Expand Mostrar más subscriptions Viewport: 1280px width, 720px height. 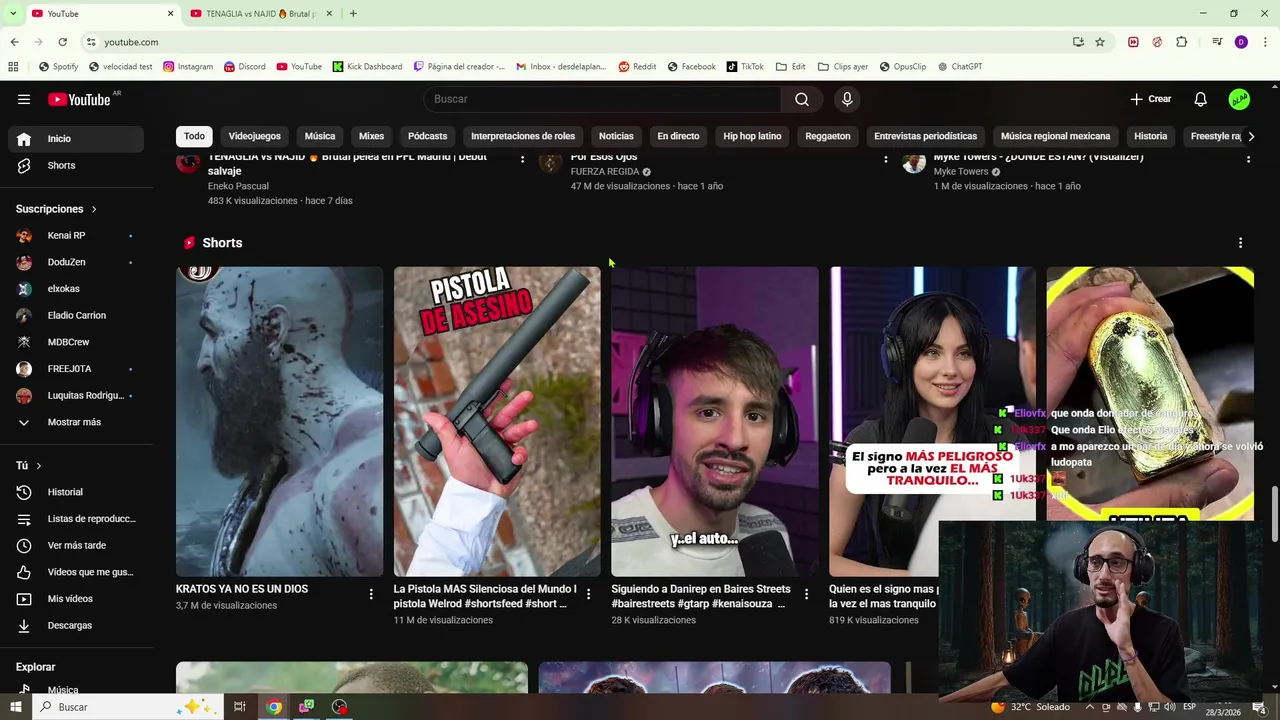[76, 422]
